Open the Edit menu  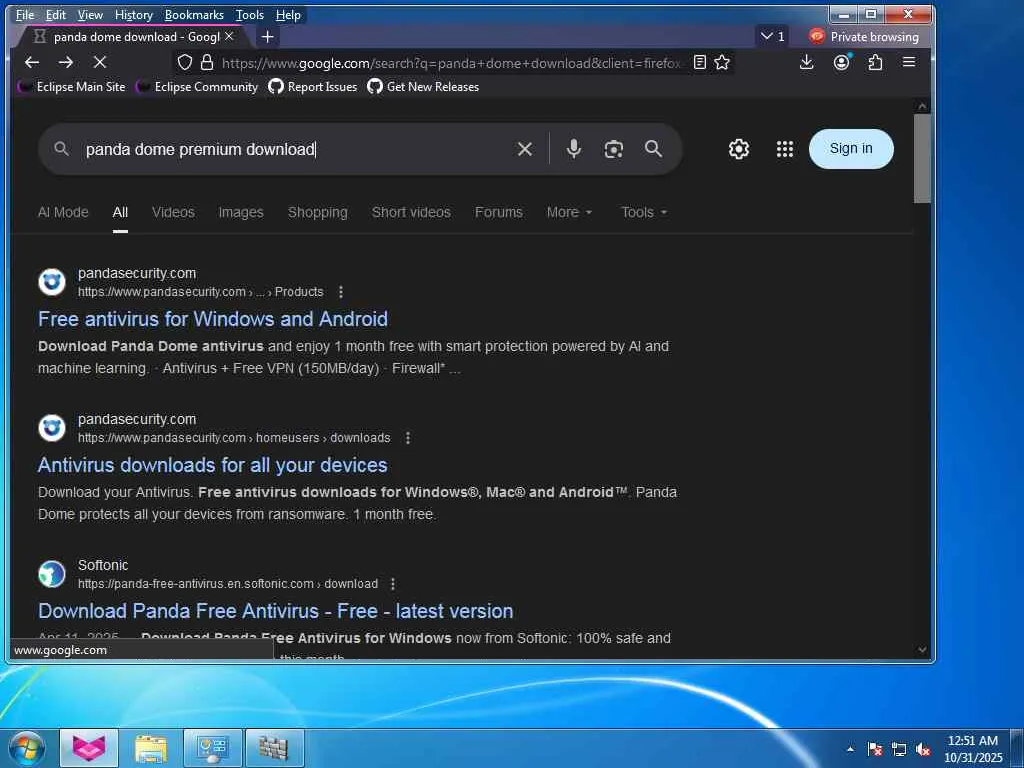tap(56, 14)
